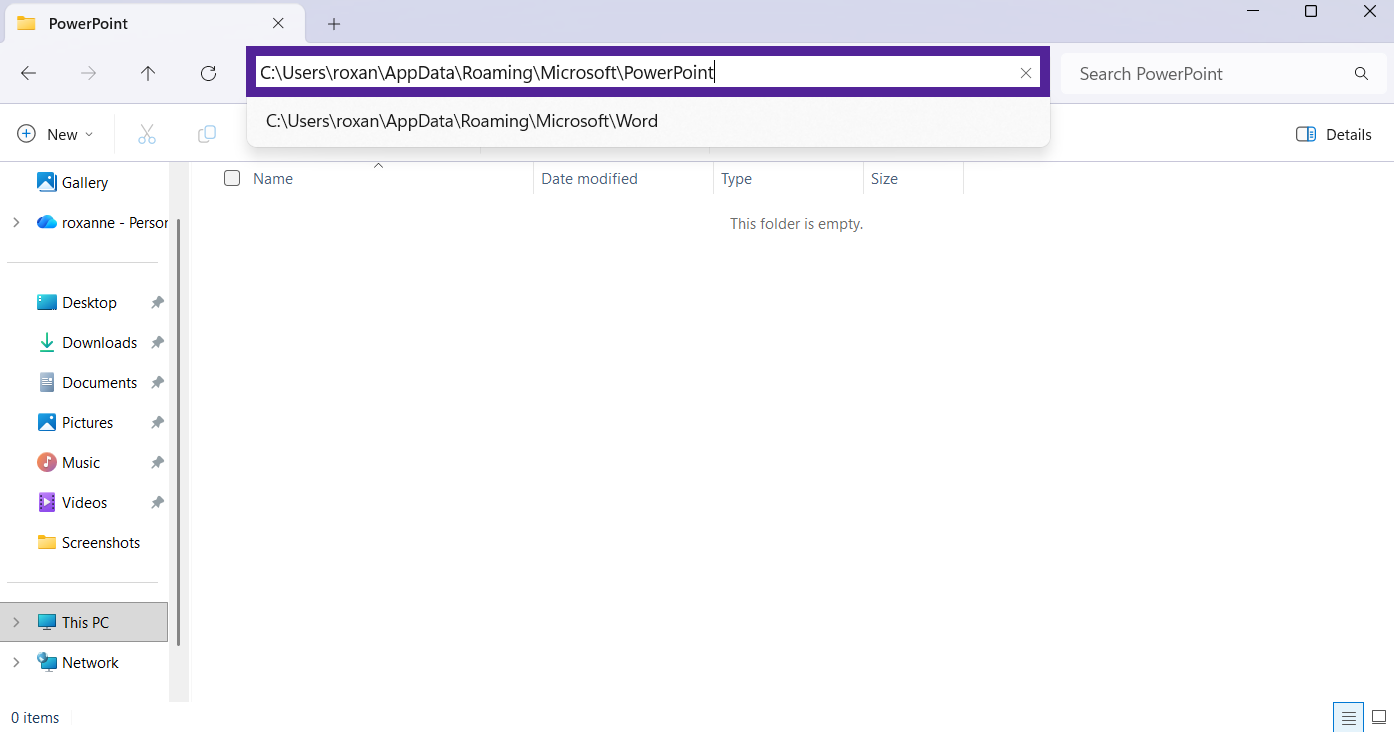
Task: Expand the Network tree node
Action: 15,662
